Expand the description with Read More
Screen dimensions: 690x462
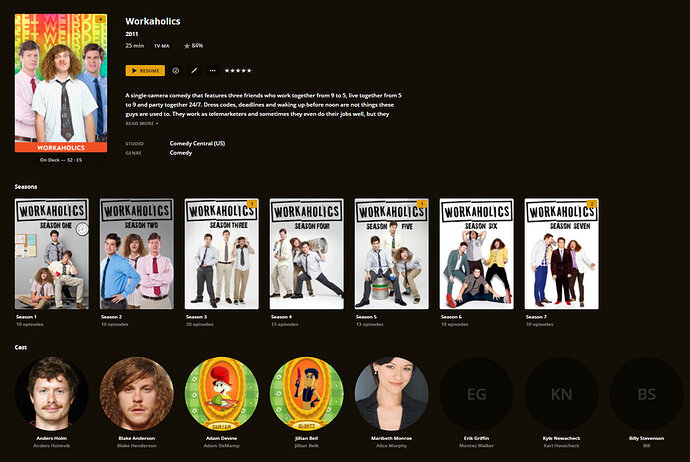click(x=142, y=124)
